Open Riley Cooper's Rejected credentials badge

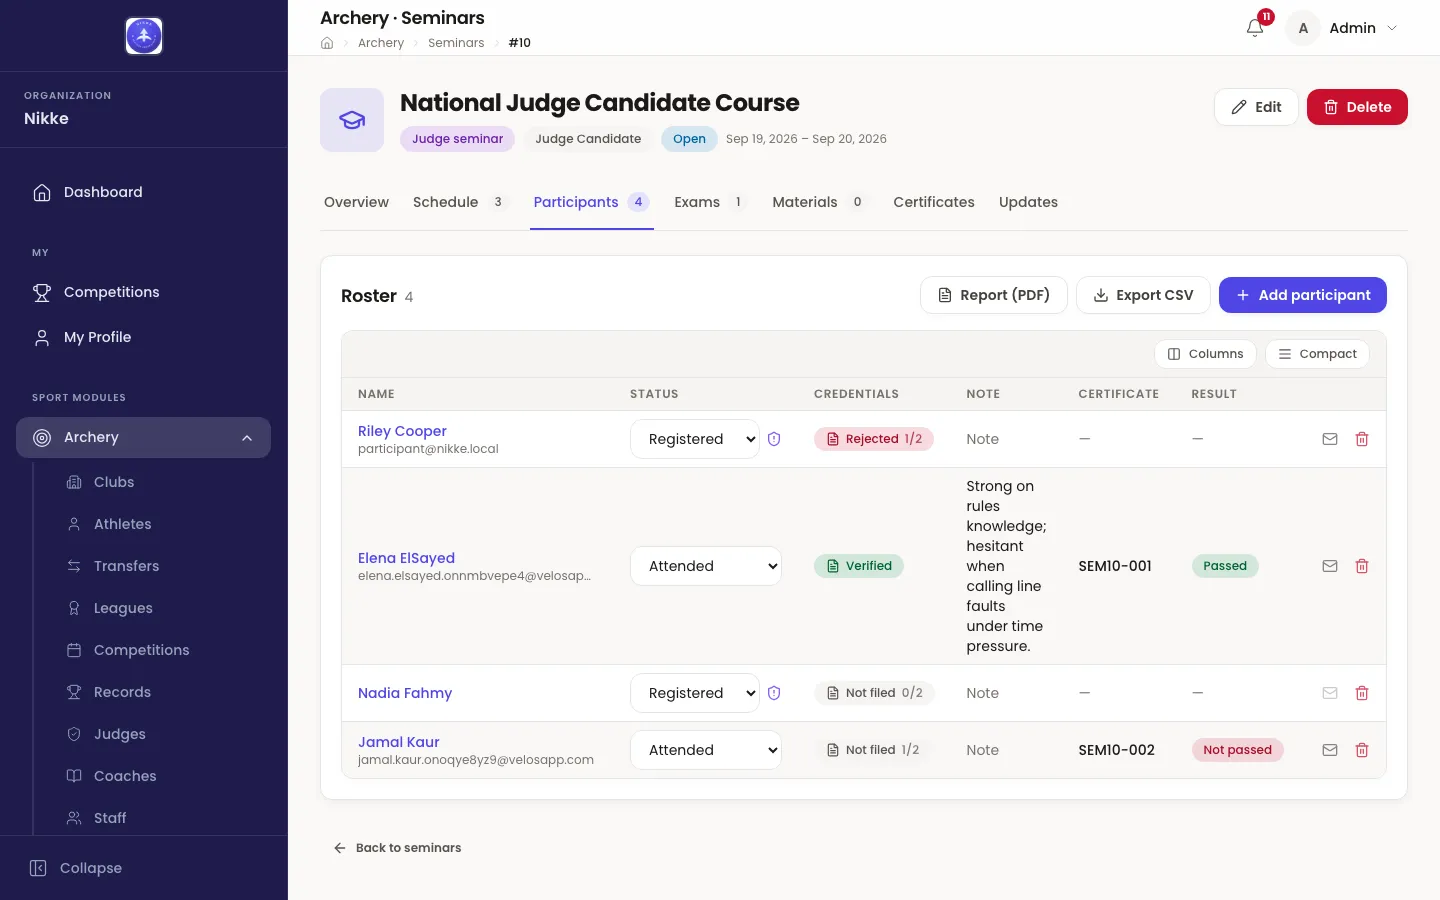pos(874,439)
